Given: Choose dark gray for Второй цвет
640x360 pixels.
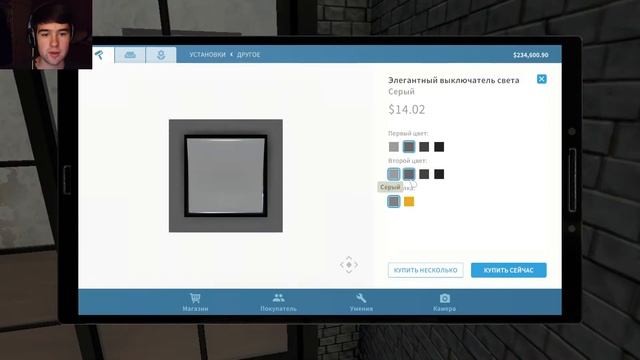Looking at the screenshot, I should 424,174.
